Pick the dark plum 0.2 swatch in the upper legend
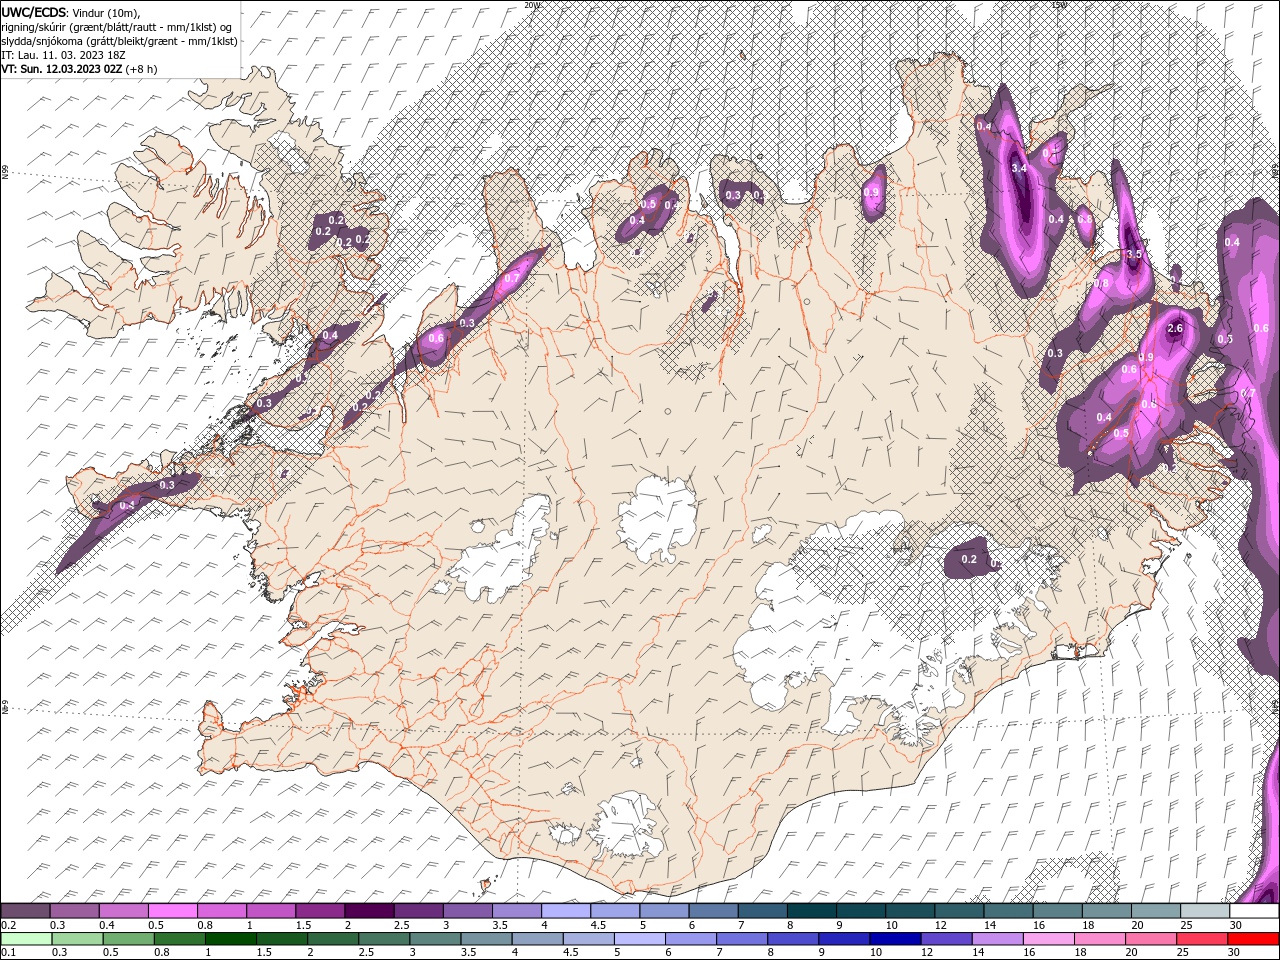 [x=25, y=911]
